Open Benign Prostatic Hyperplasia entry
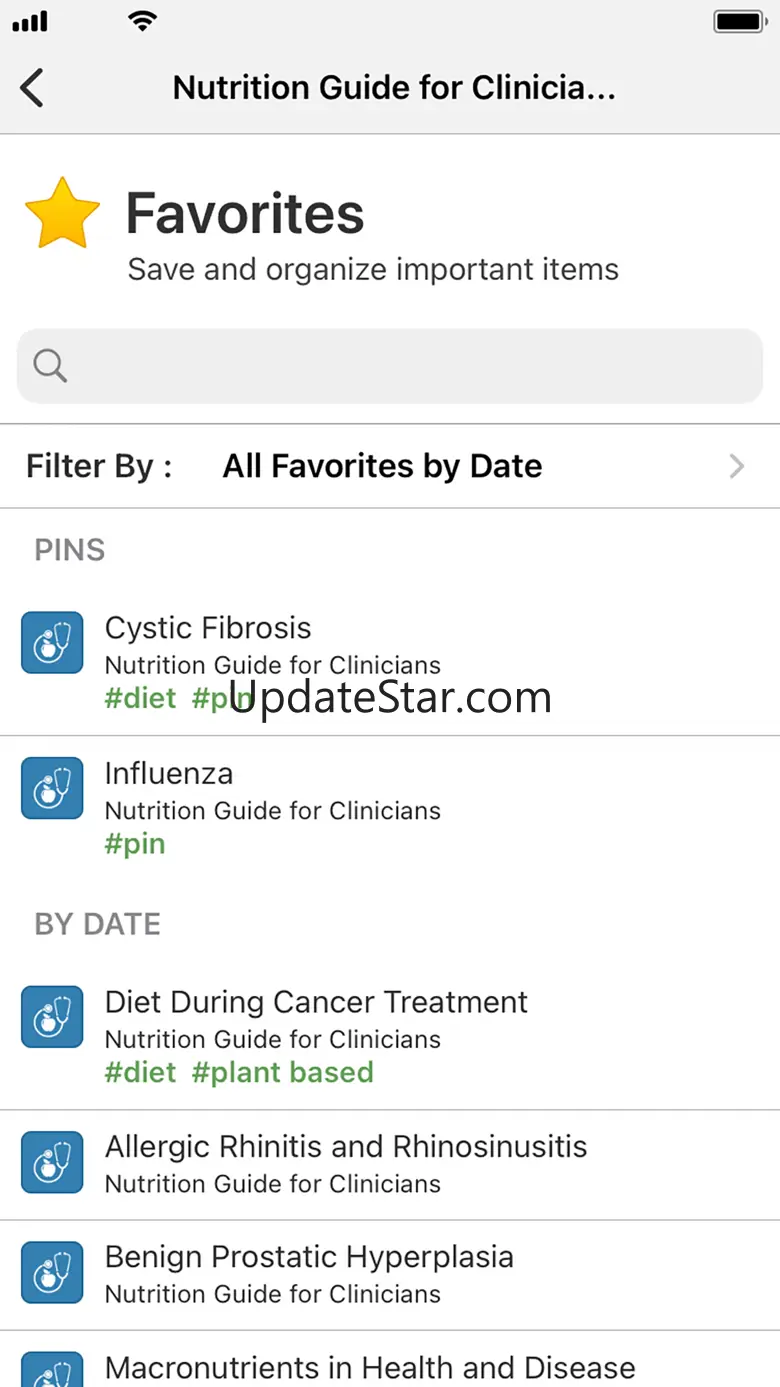 pyautogui.click(x=309, y=1257)
